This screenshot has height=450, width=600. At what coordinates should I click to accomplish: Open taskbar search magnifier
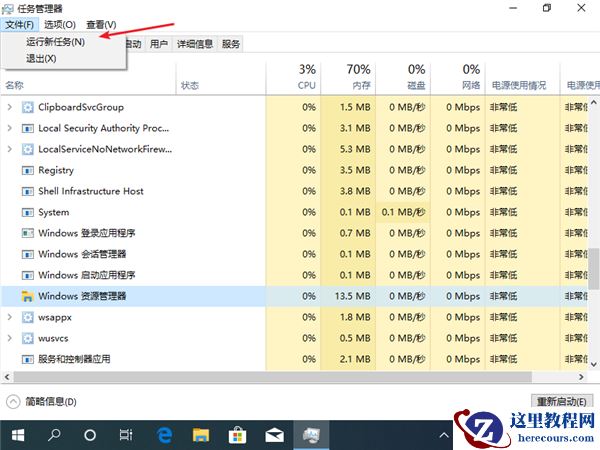pyautogui.click(x=54, y=435)
